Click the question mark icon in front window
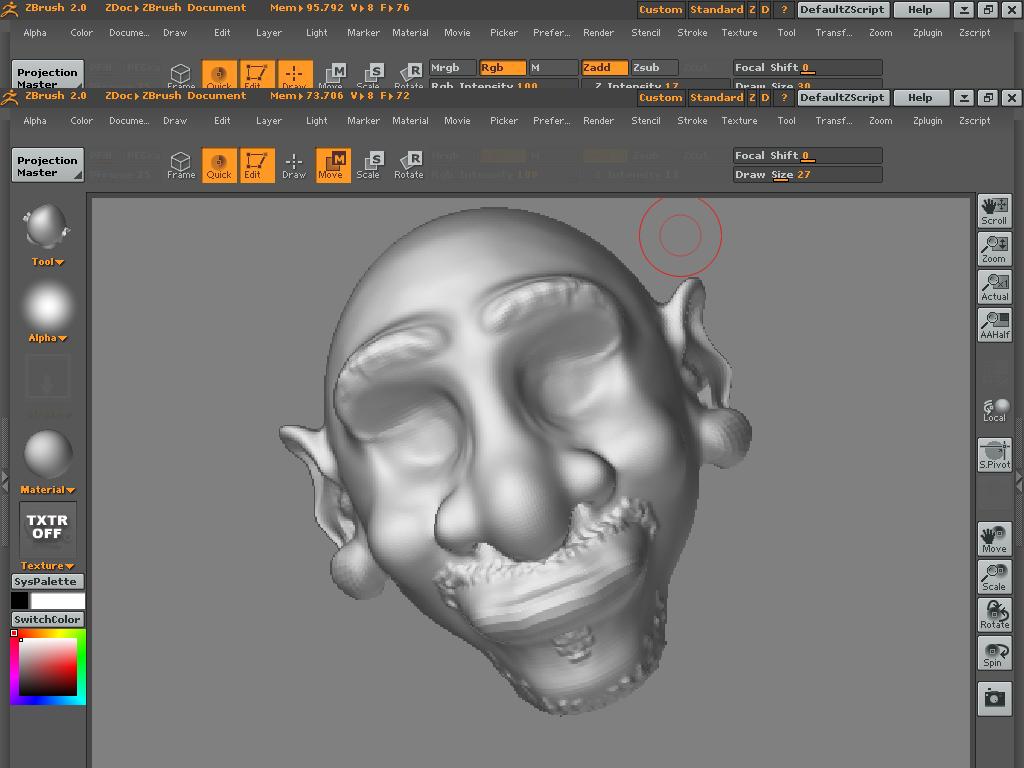1024x768 pixels. click(784, 98)
